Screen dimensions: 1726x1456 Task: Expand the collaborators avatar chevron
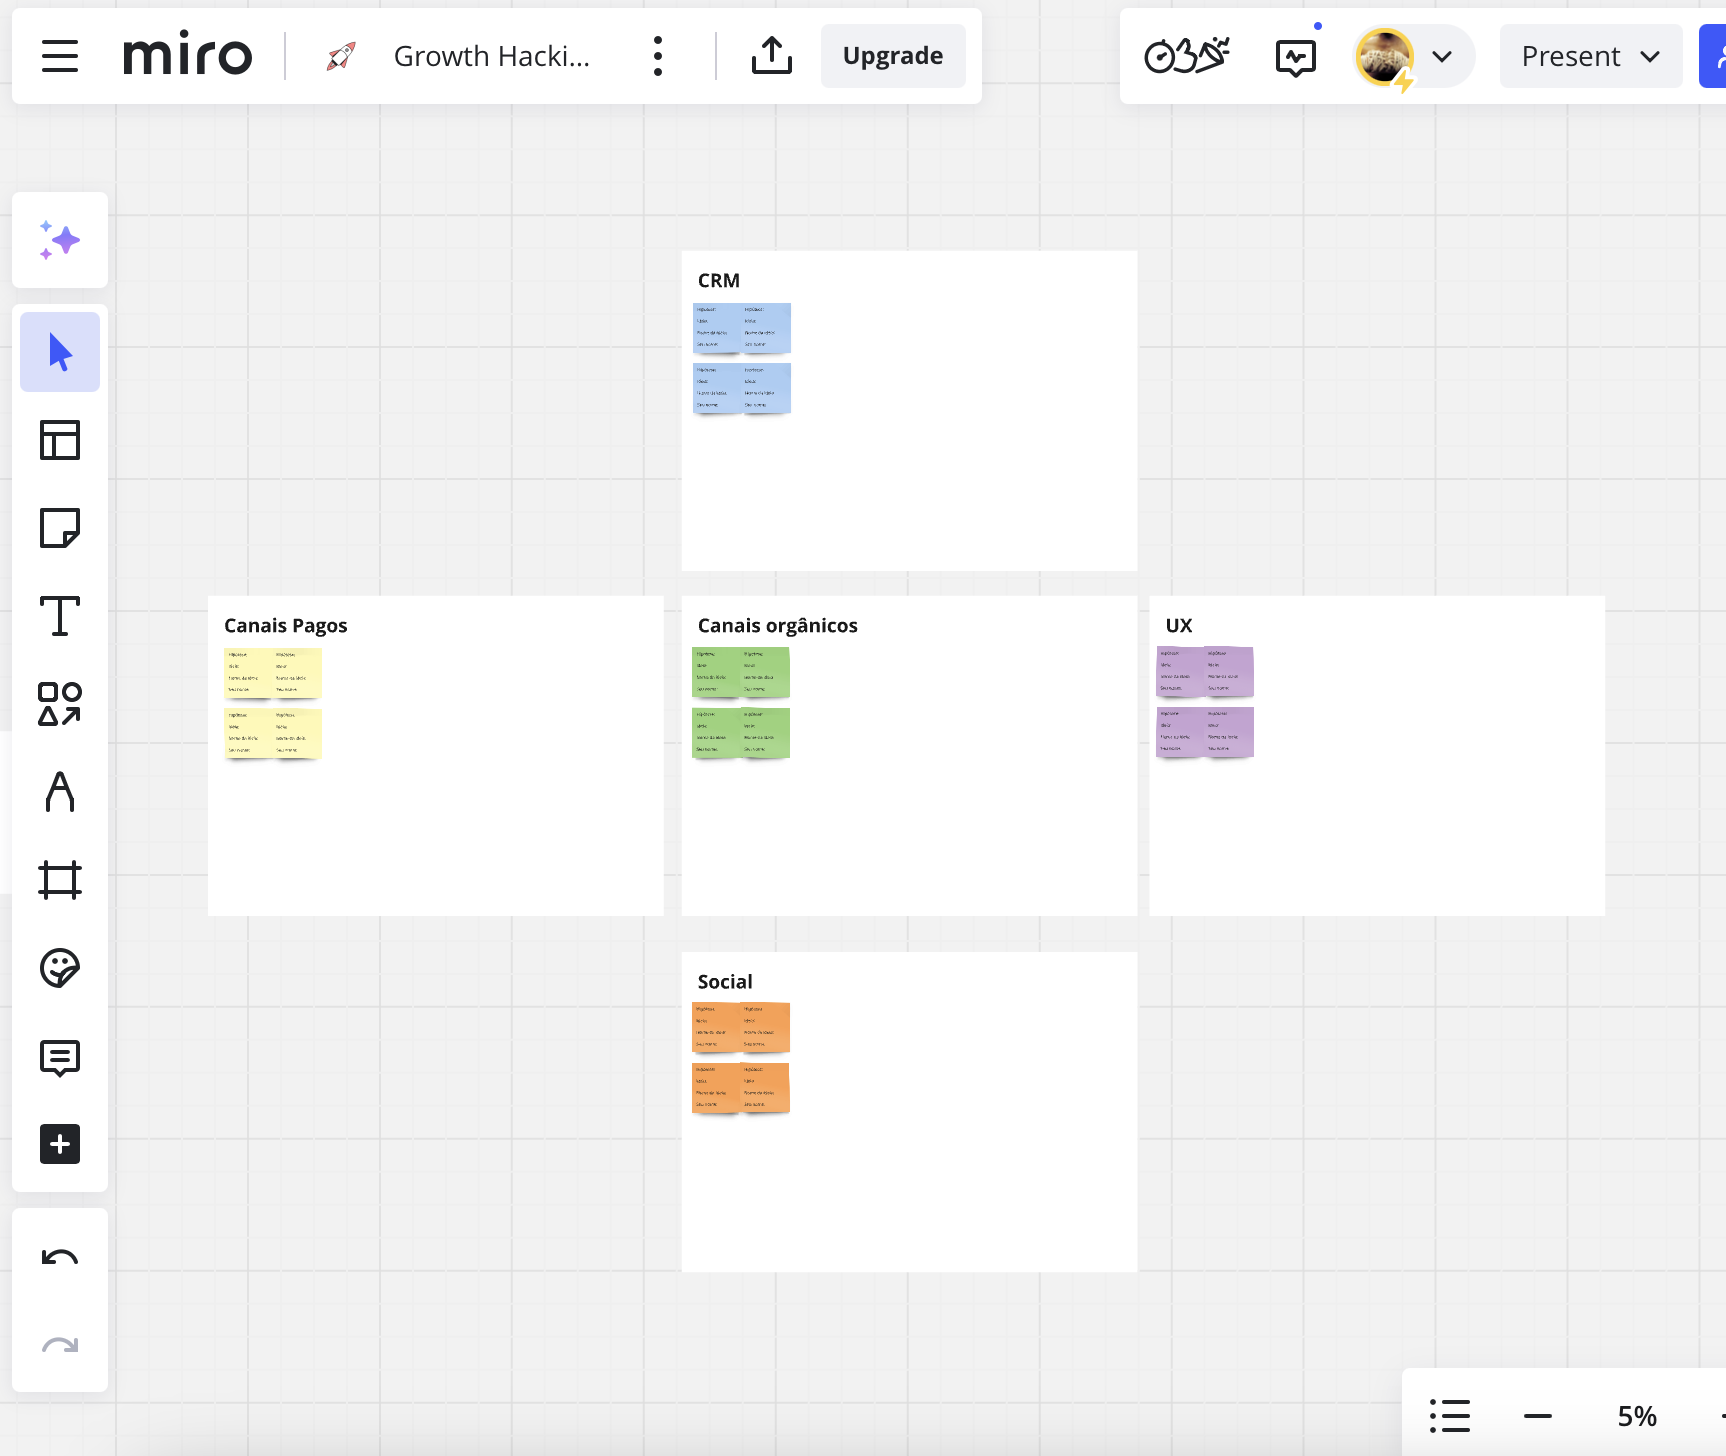click(x=1442, y=56)
